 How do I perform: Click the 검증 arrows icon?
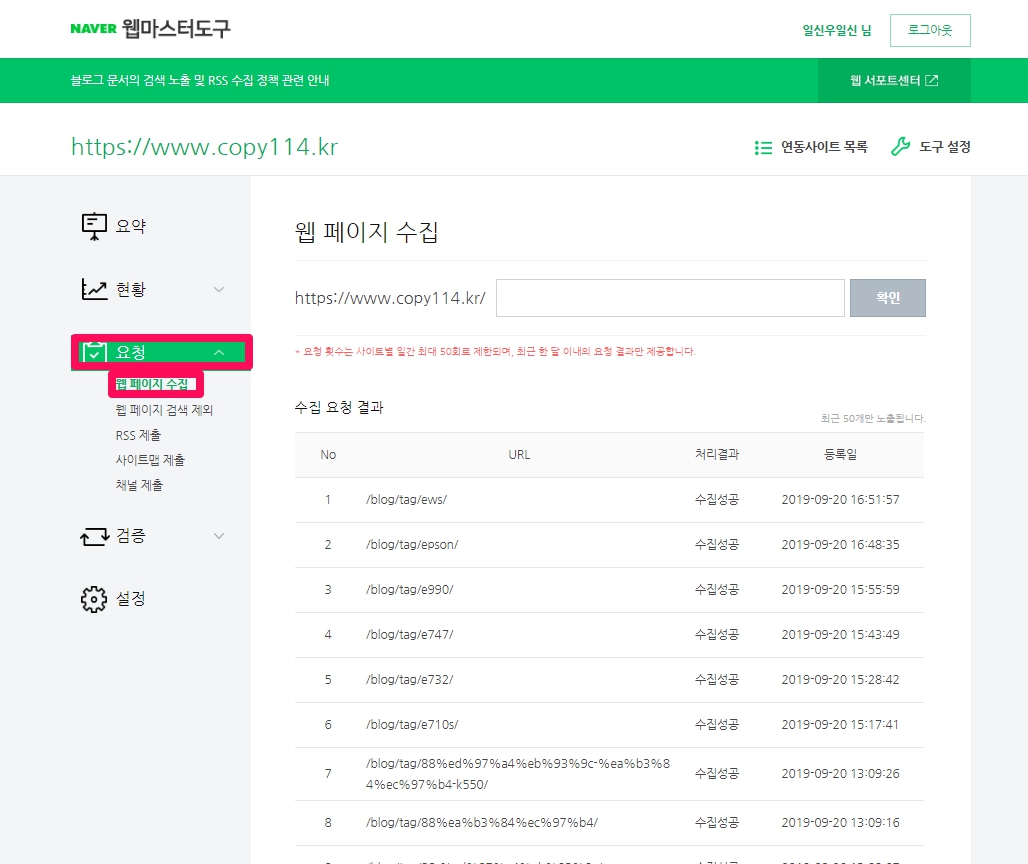coord(94,537)
